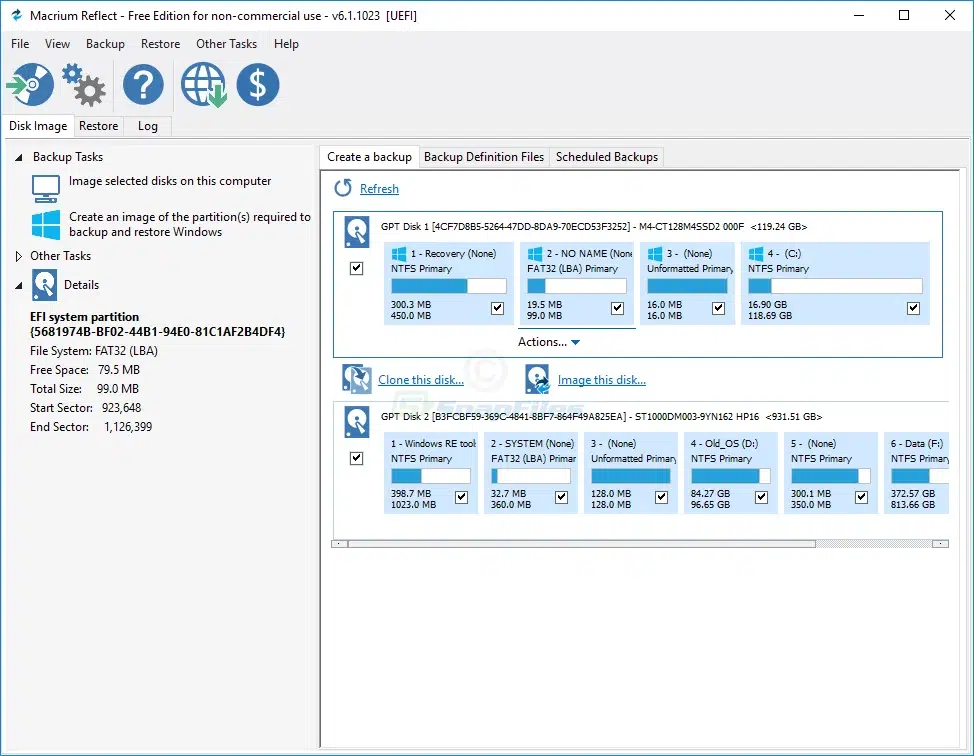Expand the Other Tasks section
The width and height of the screenshot is (974, 756).
(17, 256)
